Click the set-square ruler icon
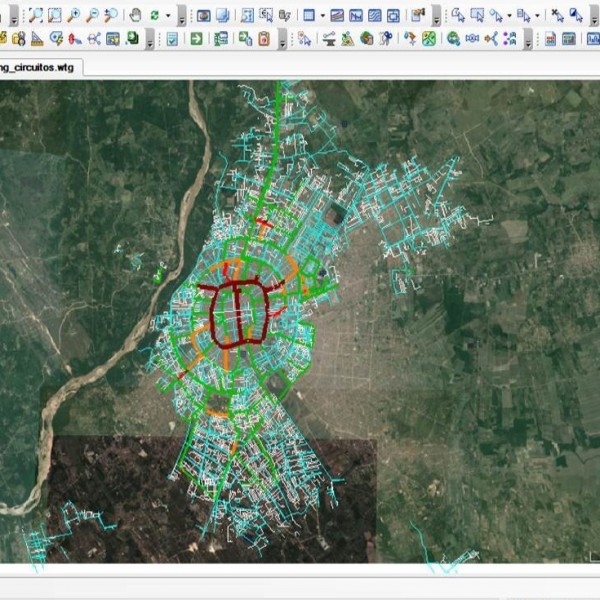The image size is (600, 600). (37, 39)
